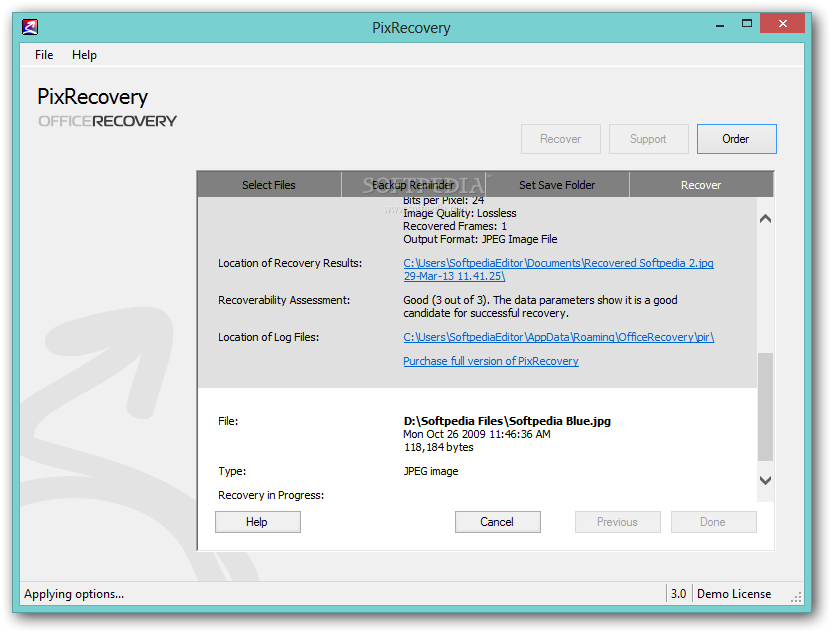832x633 pixels.
Task: Click the Support button
Action: pyautogui.click(x=648, y=139)
